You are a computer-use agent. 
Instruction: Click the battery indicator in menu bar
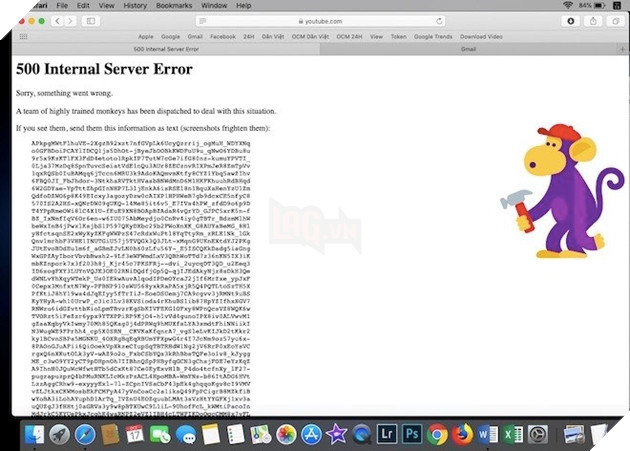point(592,5)
